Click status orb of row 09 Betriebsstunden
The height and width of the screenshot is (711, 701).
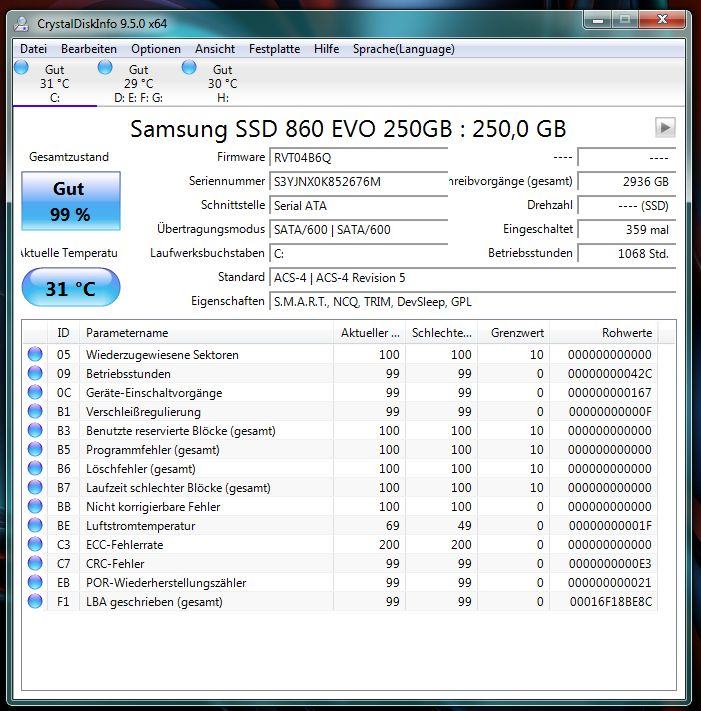(x=35, y=373)
